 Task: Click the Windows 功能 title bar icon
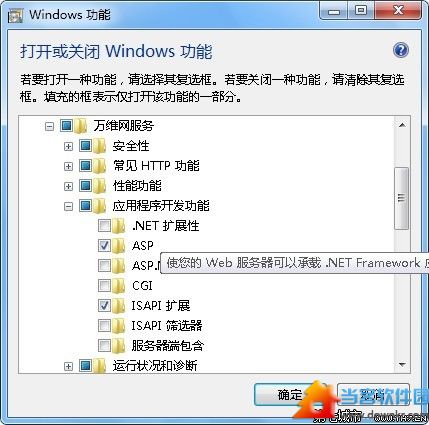point(15,15)
